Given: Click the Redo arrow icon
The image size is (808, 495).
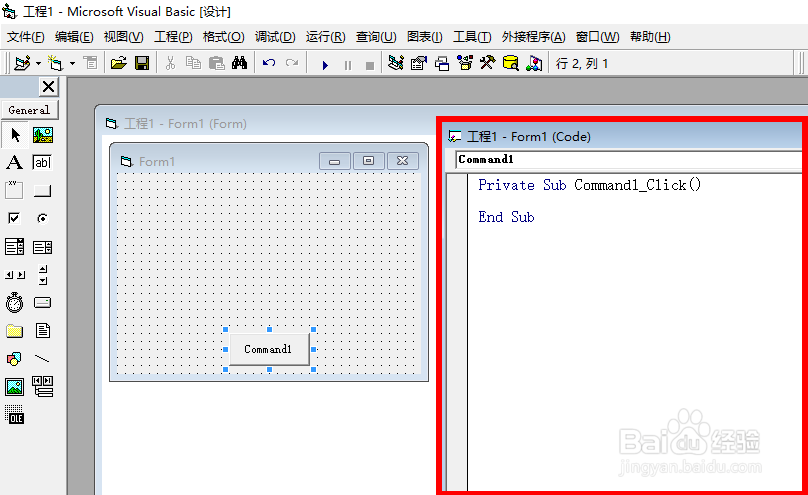Looking at the screenshot, I should [292, 63].
